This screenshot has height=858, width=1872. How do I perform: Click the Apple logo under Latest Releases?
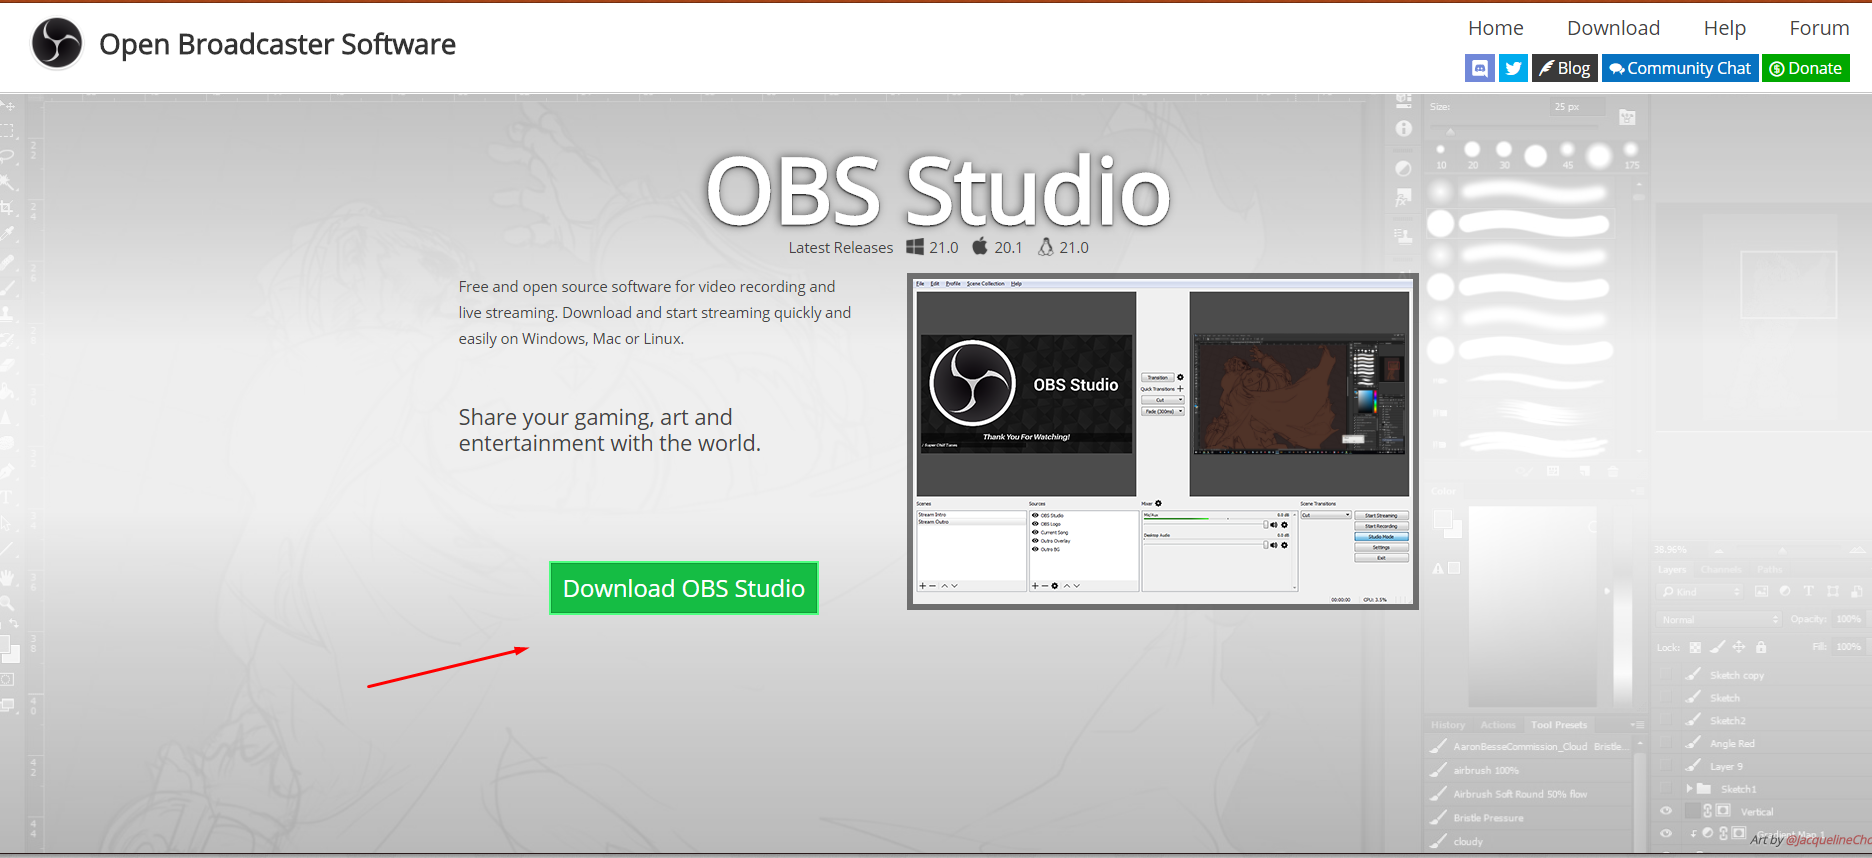click(980, 246)
